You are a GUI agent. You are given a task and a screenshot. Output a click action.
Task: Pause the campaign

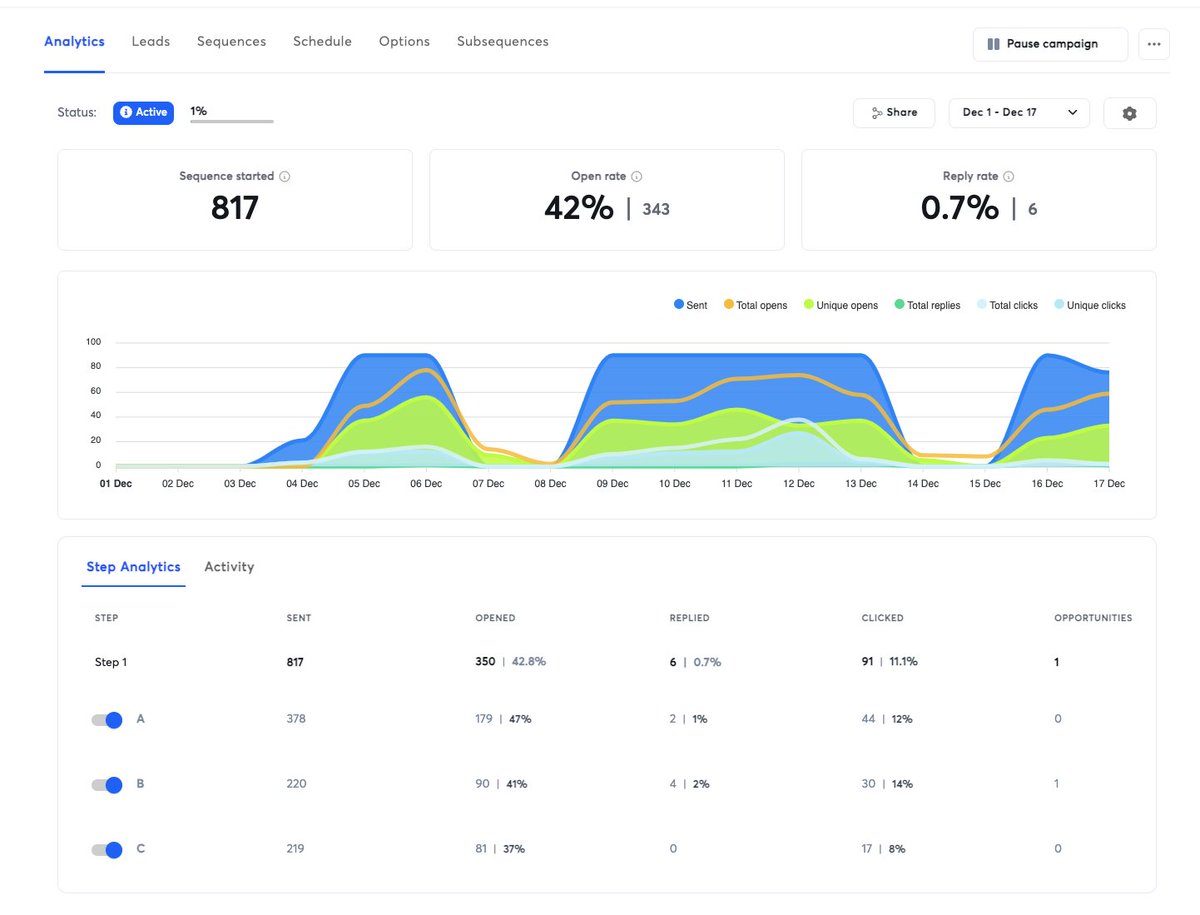pyautogui.click(x=1050, y=44)
